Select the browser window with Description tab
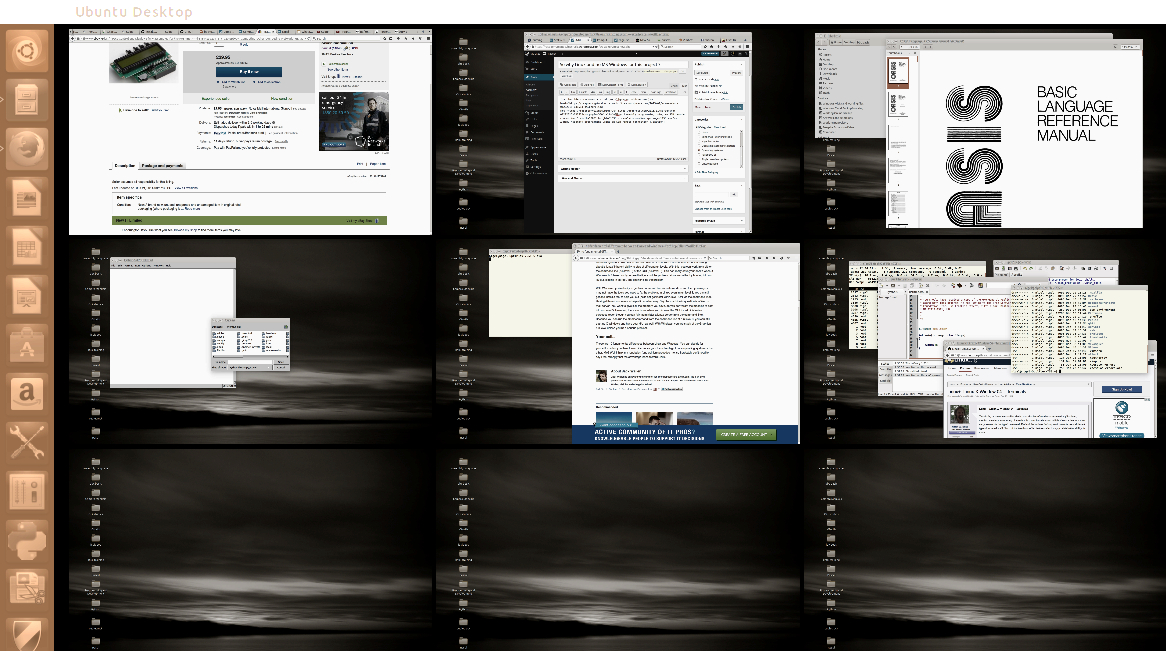Viewport: 1166px width, 651px height. click(250, 130)
